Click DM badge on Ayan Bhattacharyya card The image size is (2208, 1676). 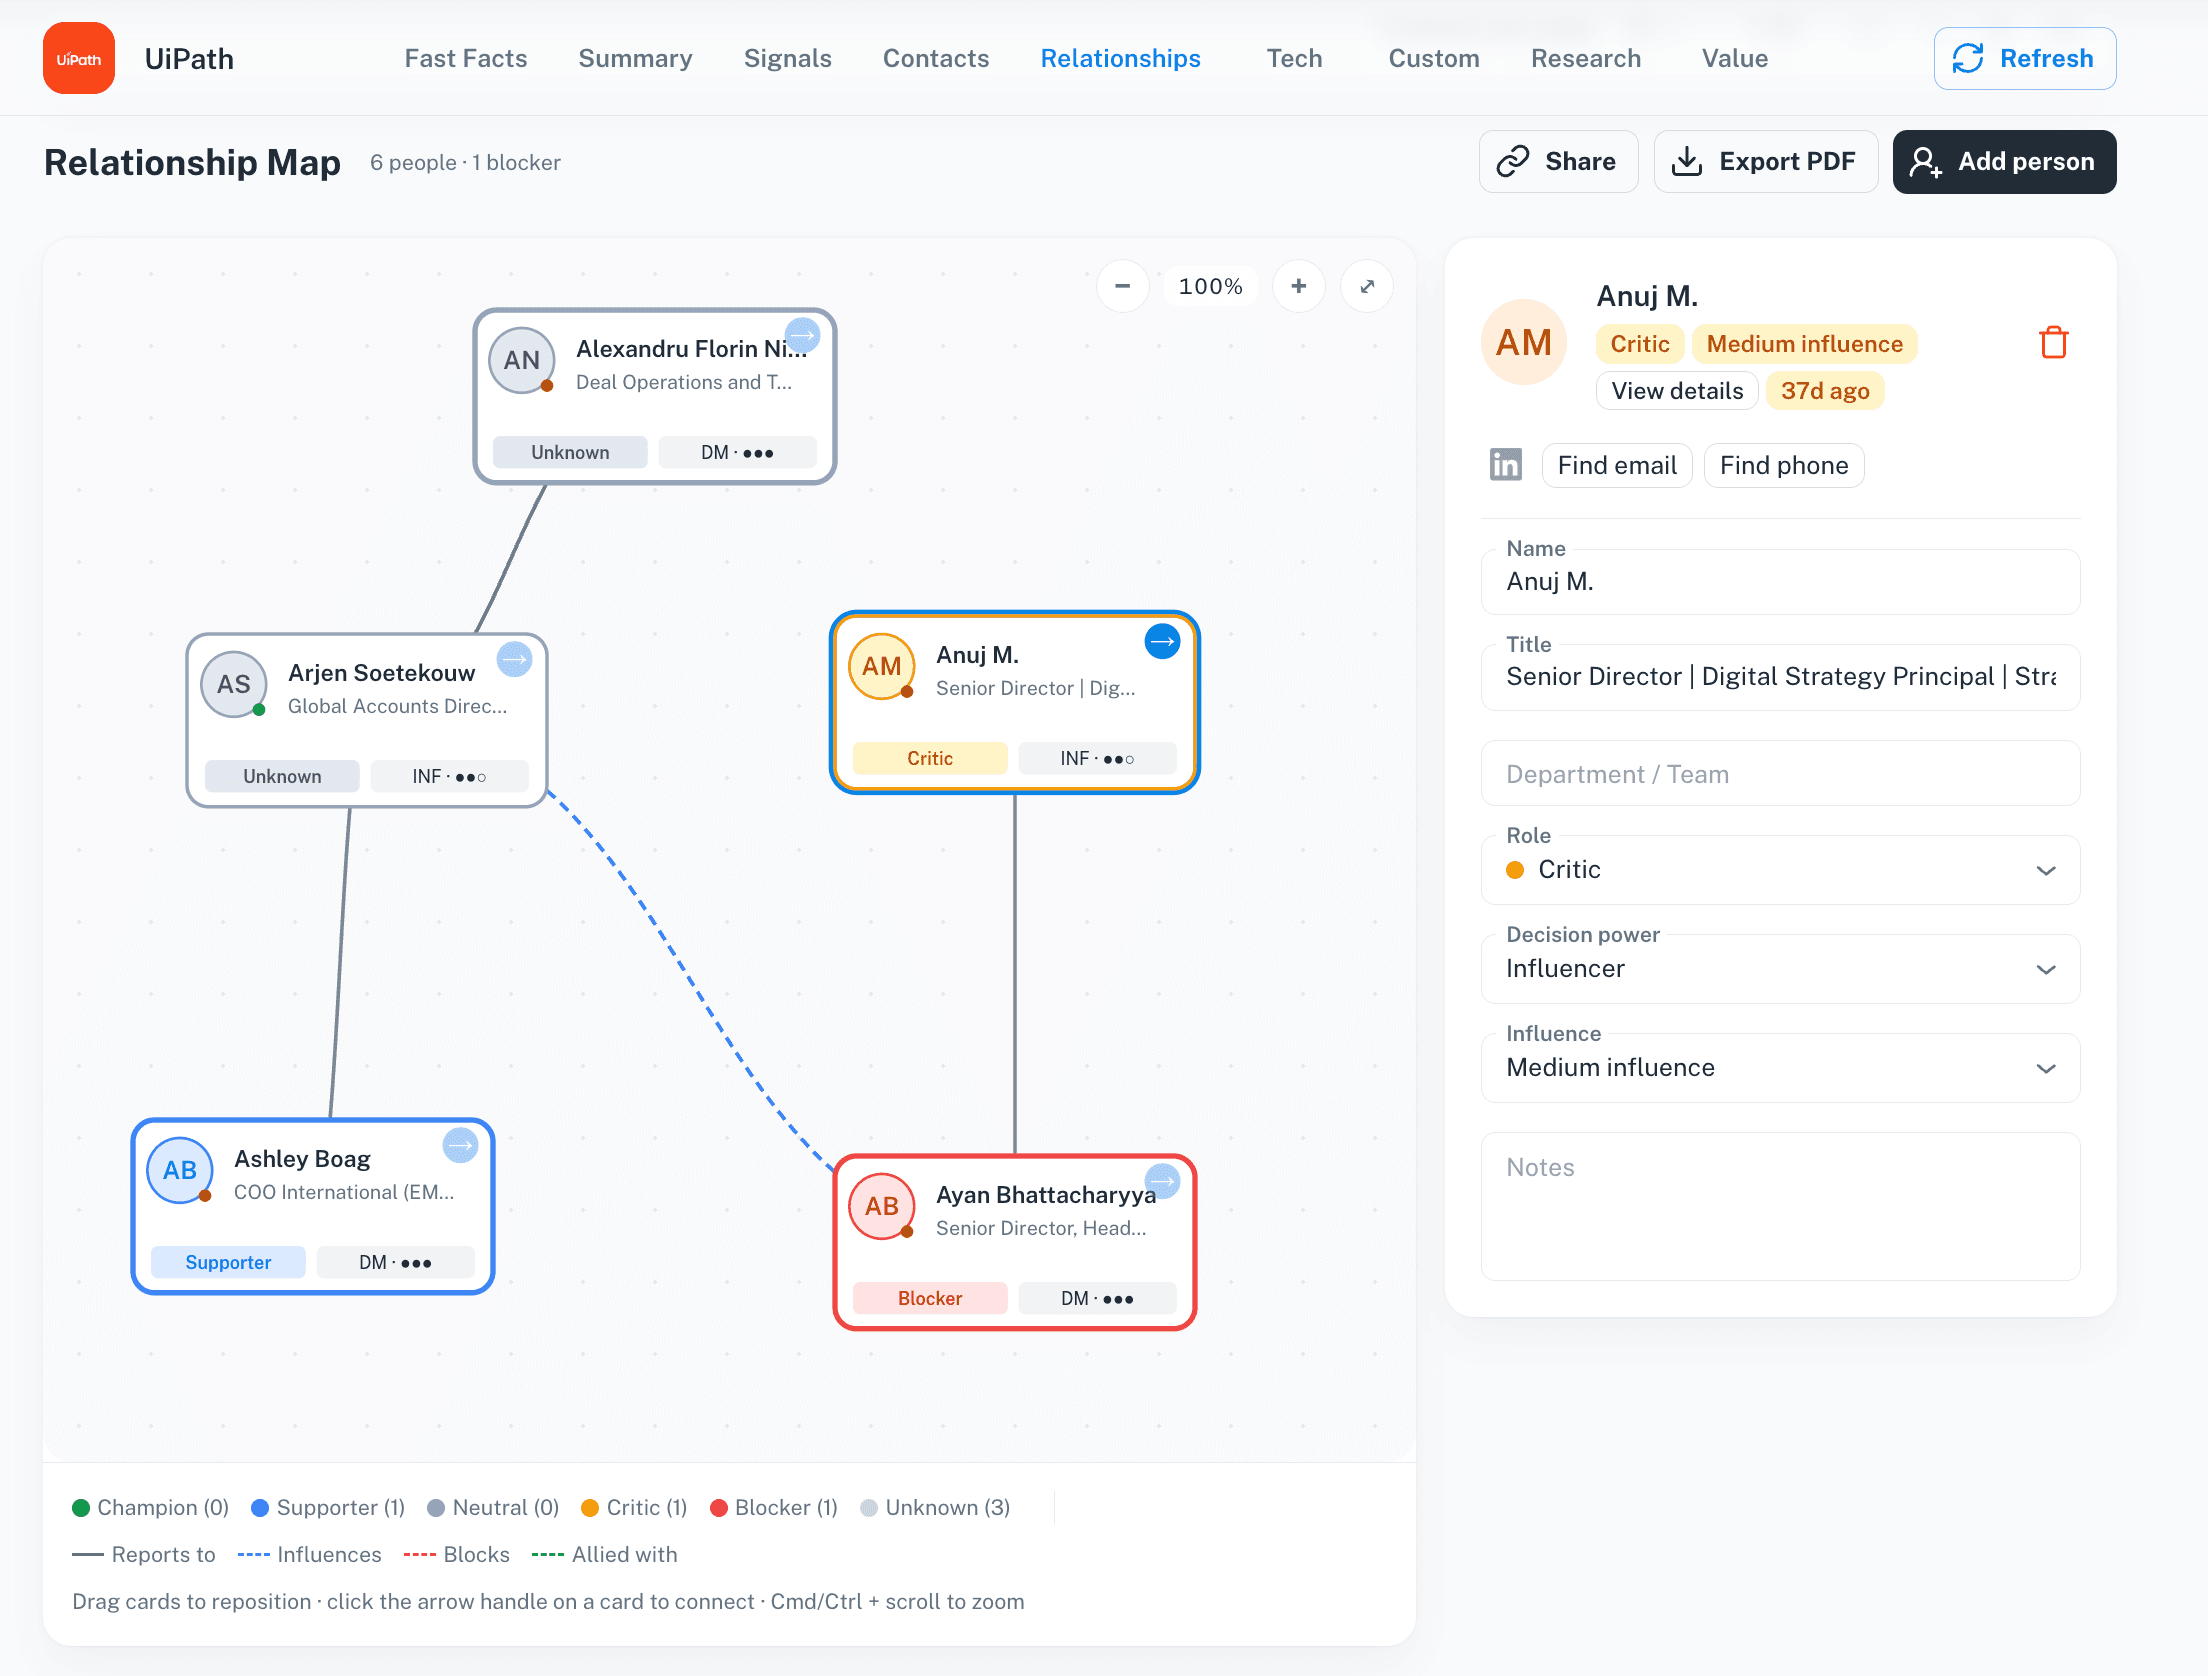click(1097, 1298)
